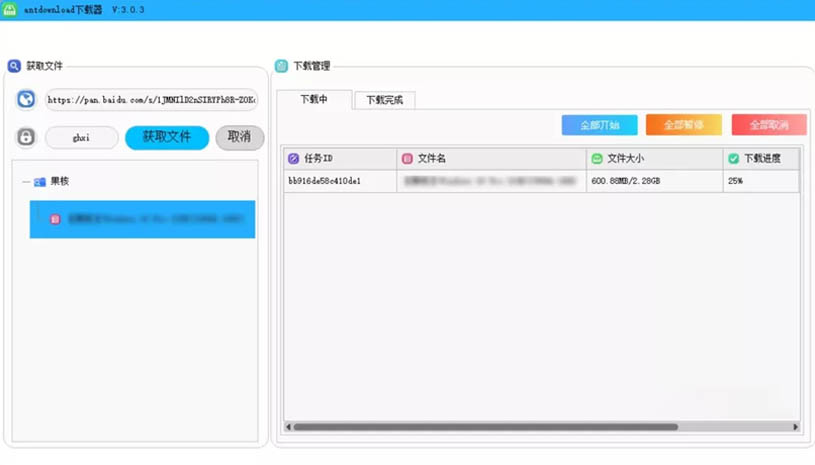Image resolution: width=815 pixels, height=465 pixels.
Task: Click the 下载管理 panel icon
Action: (281, 66)
